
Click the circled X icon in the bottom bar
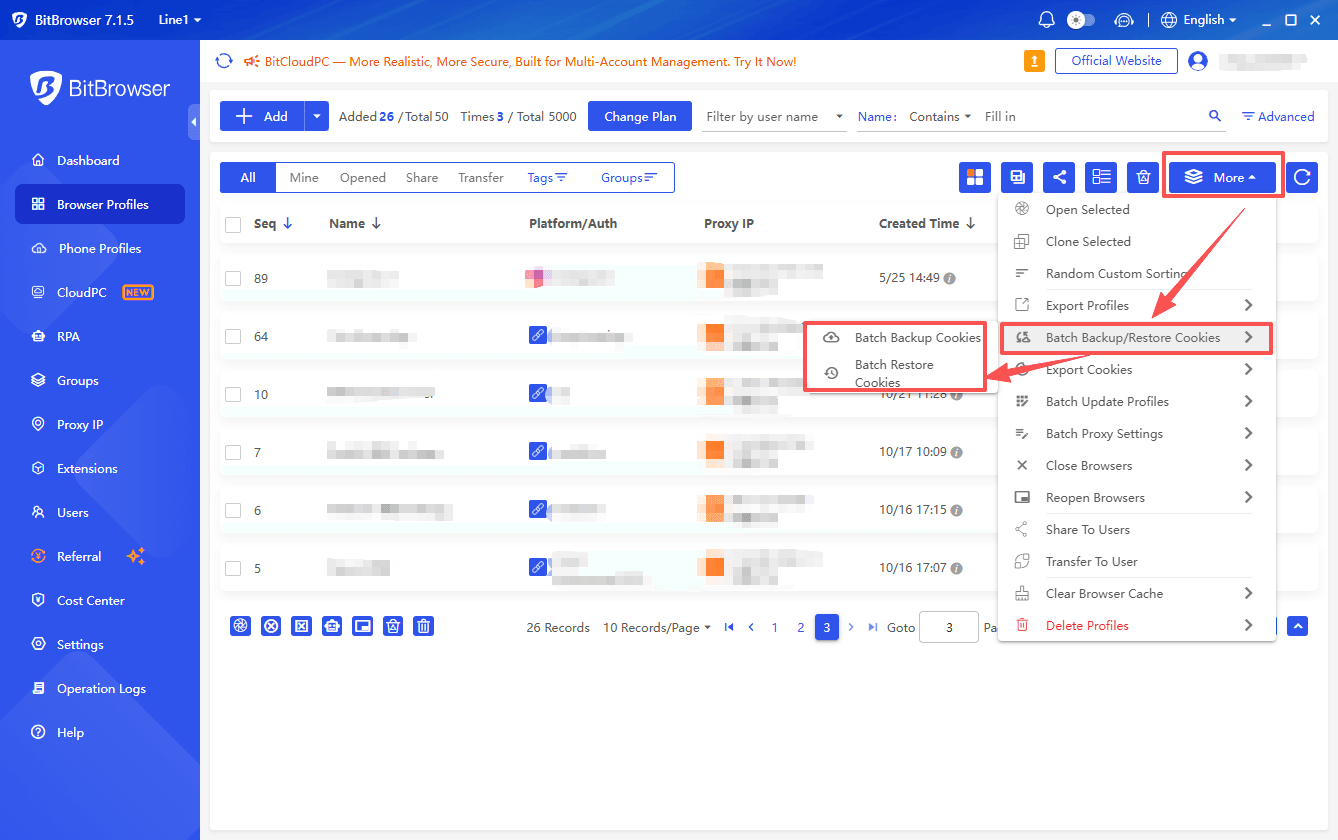[x=271, y=626]
